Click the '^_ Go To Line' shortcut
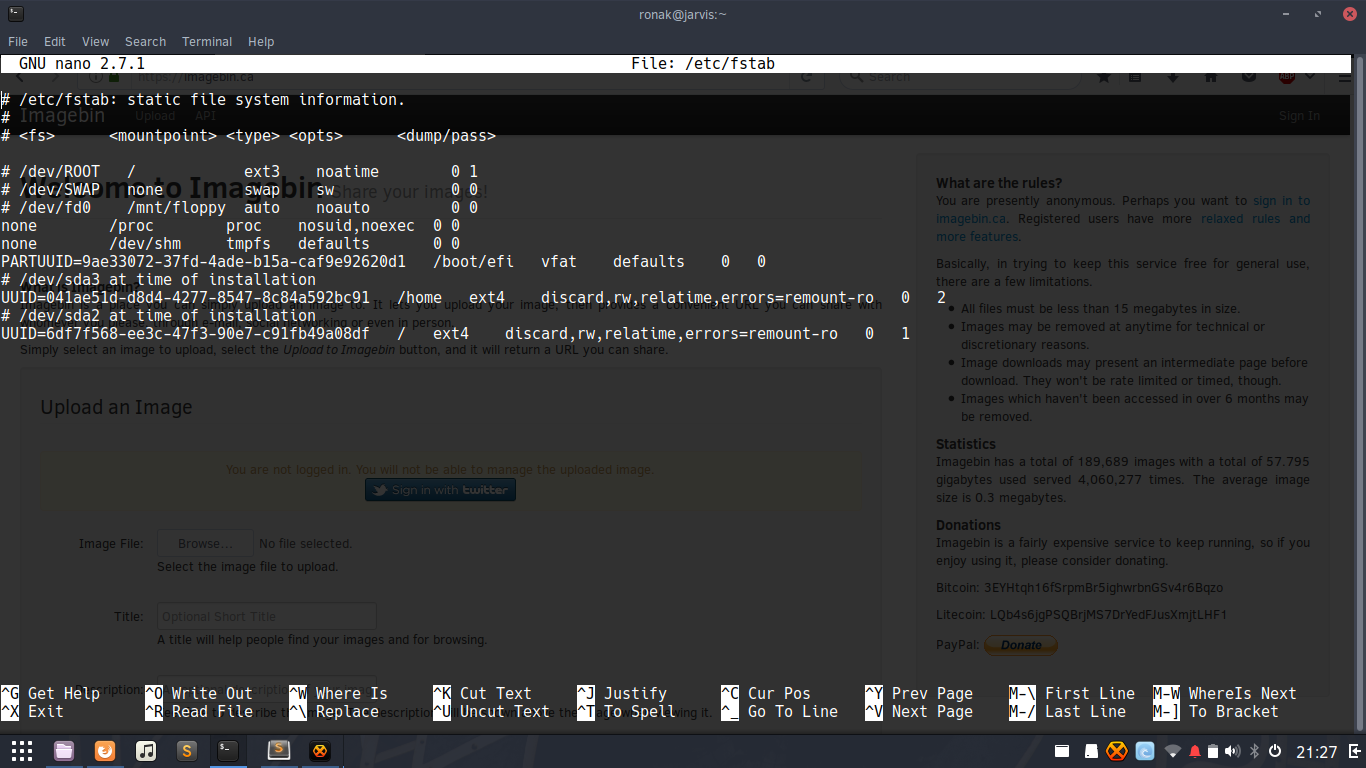 pyautogui.click(x=779, y=712)
